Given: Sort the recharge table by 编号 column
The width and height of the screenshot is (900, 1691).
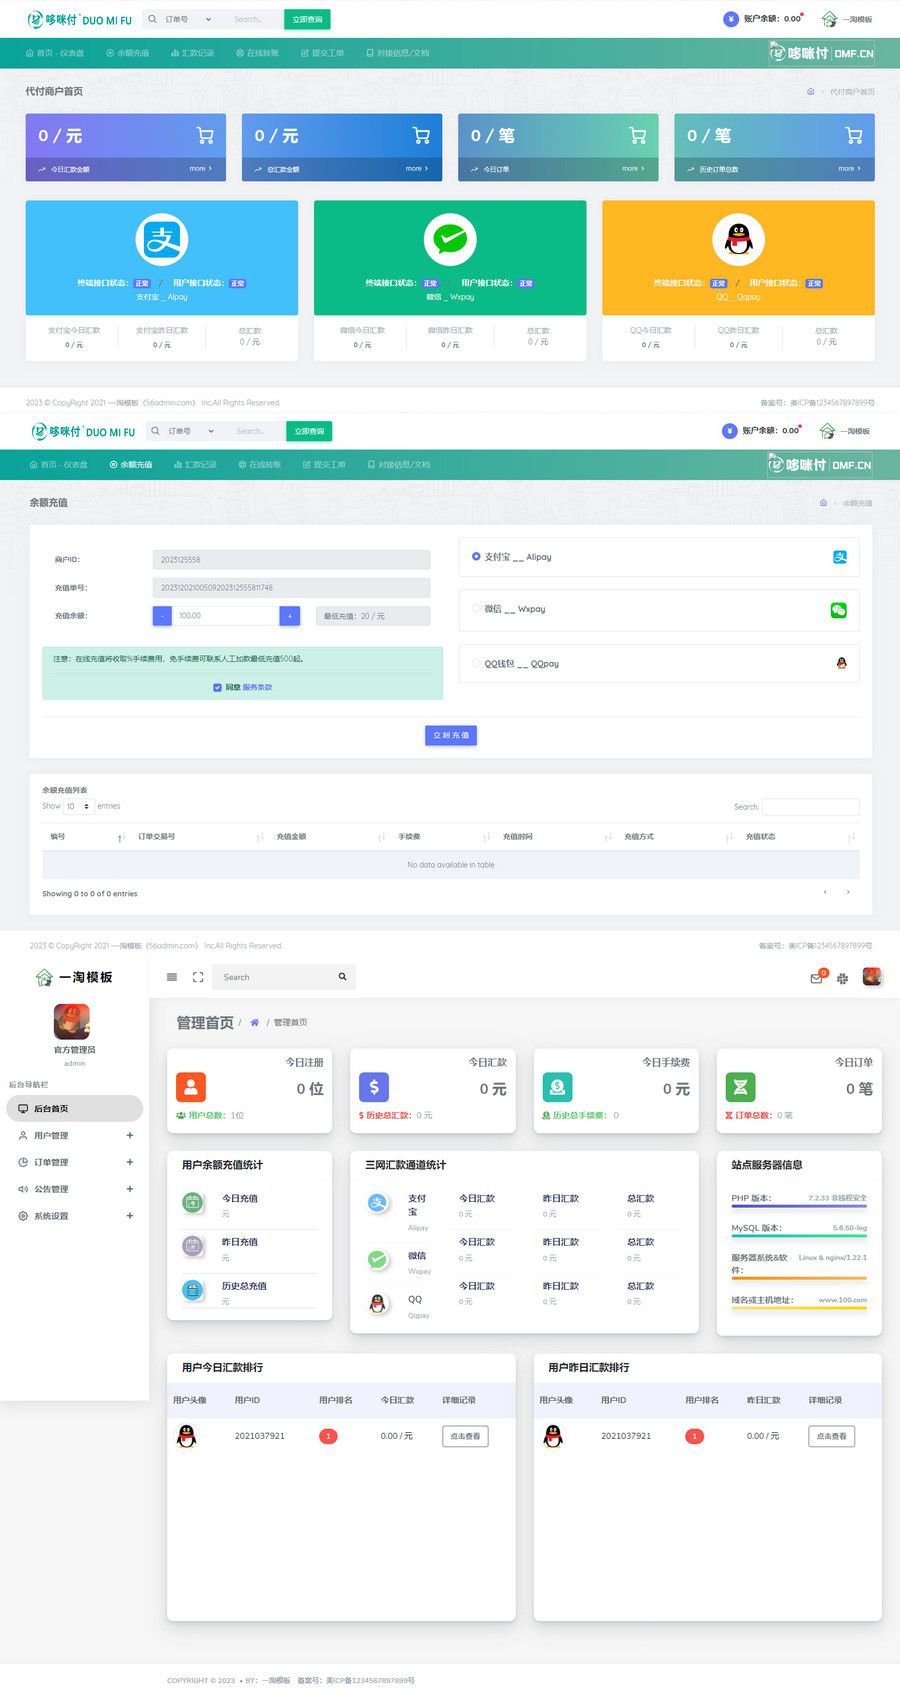Looking at the screenshot, I should pos(86,836).
